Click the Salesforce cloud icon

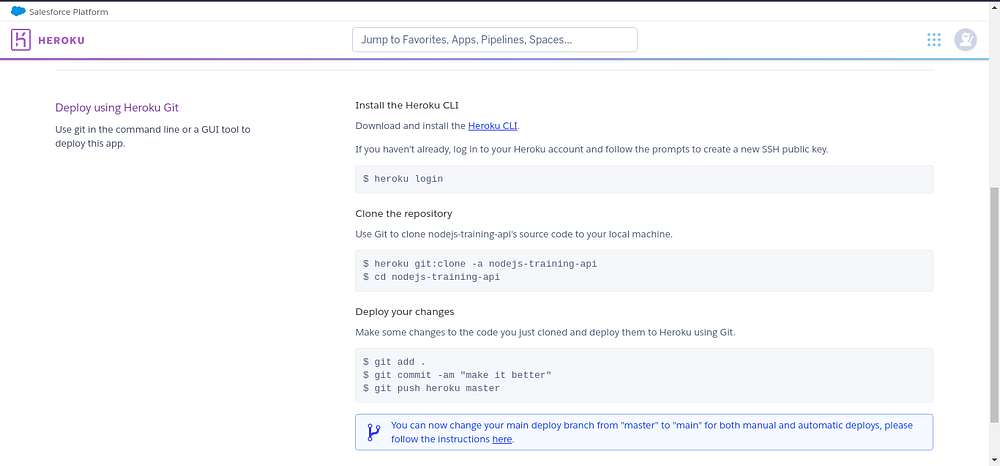[x=18, y=11]
